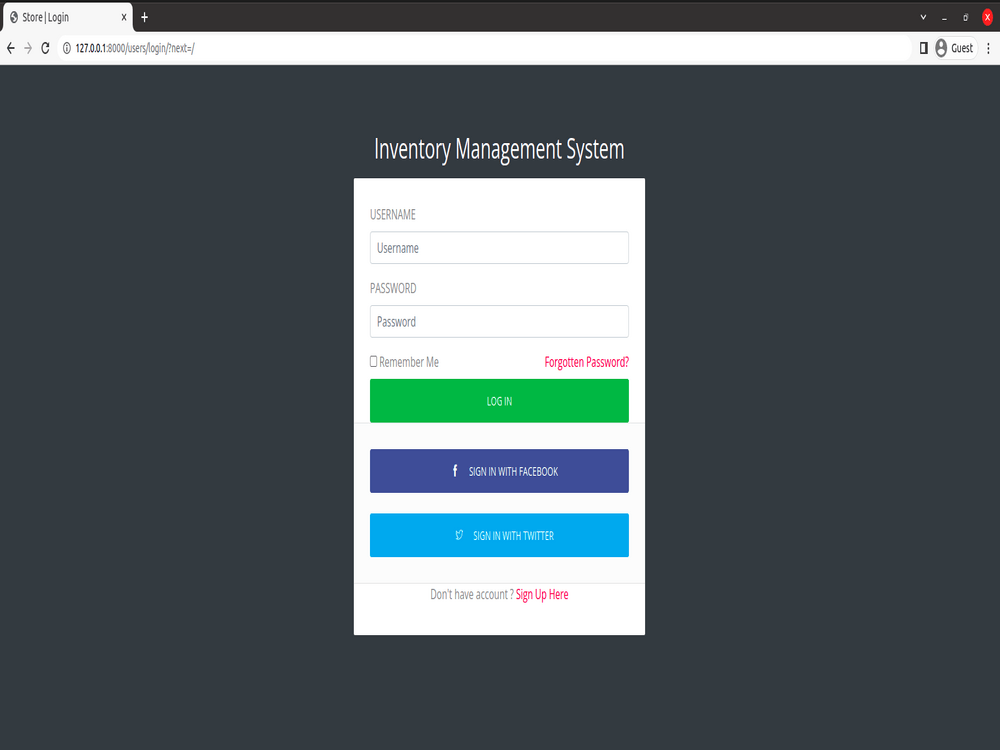Go forward in browser history
The height and width of the screenshot is (750, 1000).
click(x=28, y=48)
